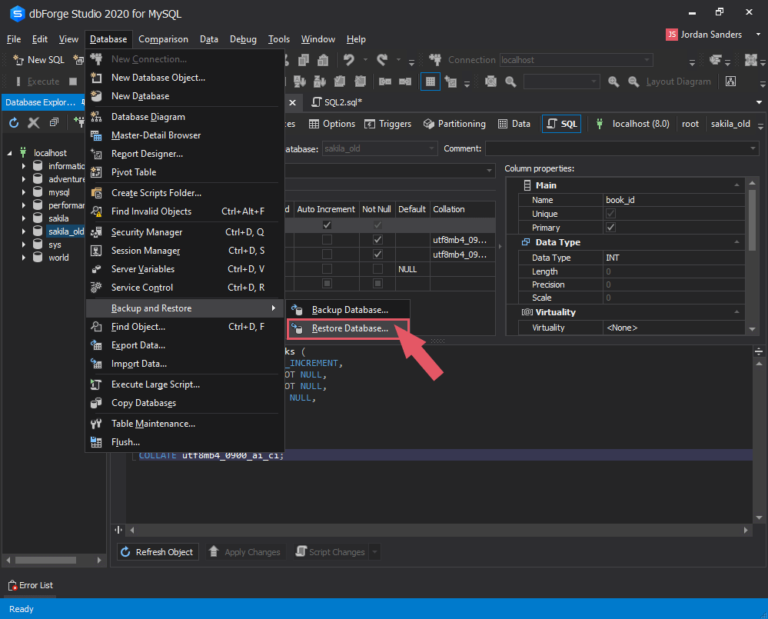The width and height of the screenshot is (768, 619).
Task: Click the Partitioning tab button
Action: 455,124
